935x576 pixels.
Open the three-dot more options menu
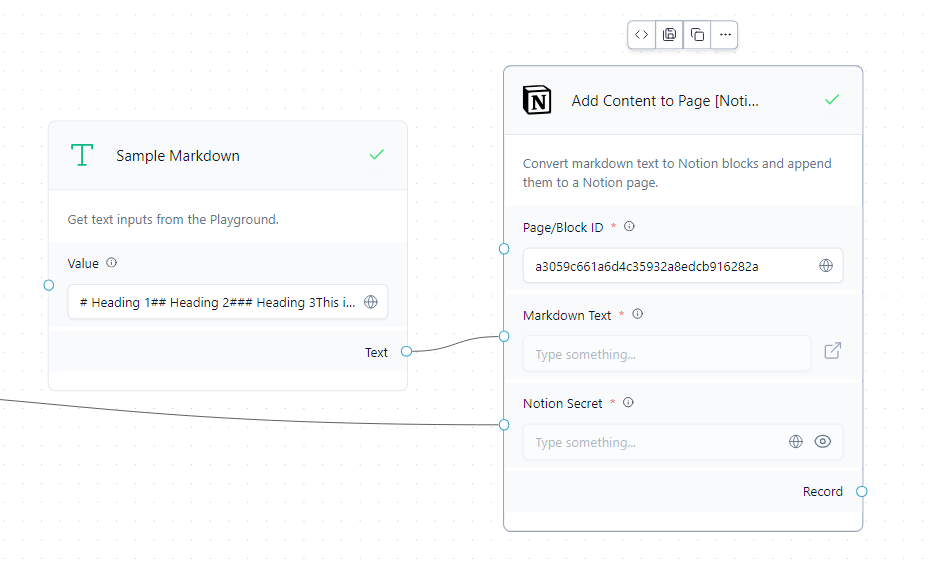(x=726, y=35)
